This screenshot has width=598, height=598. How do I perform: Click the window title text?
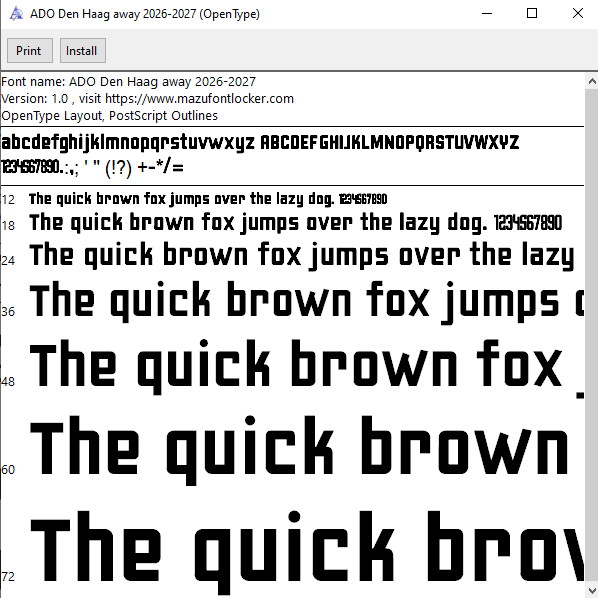pyautogui.click(x=145, y=14)
